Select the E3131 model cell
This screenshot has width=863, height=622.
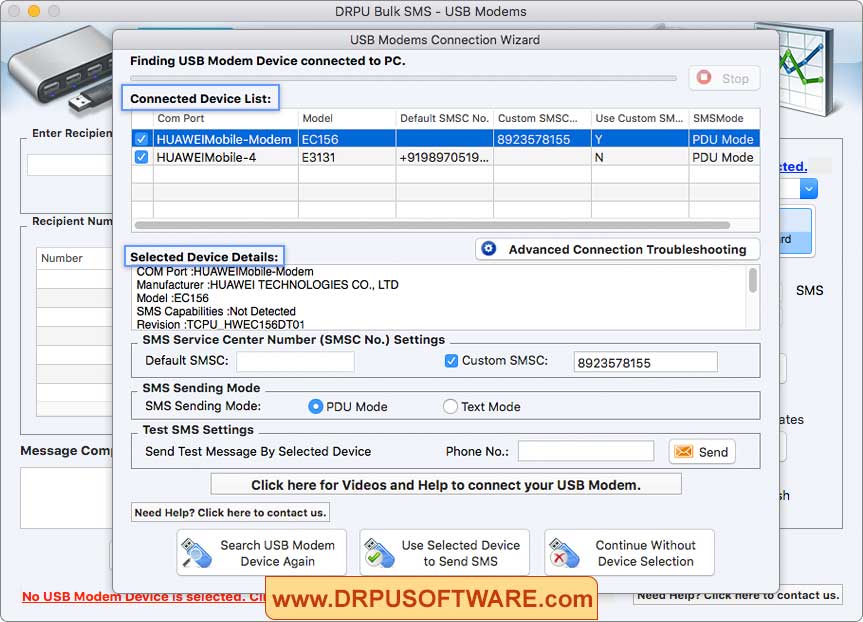click(347, 157)
